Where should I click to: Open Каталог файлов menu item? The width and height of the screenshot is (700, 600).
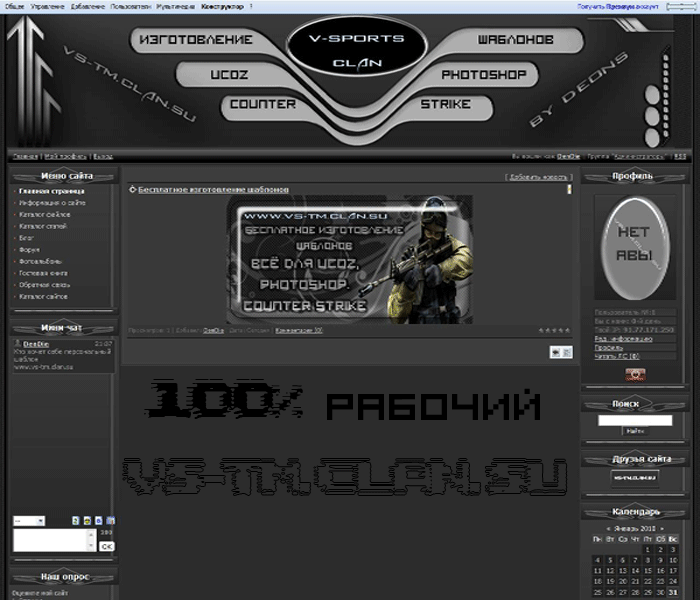[x=44, y=214]
